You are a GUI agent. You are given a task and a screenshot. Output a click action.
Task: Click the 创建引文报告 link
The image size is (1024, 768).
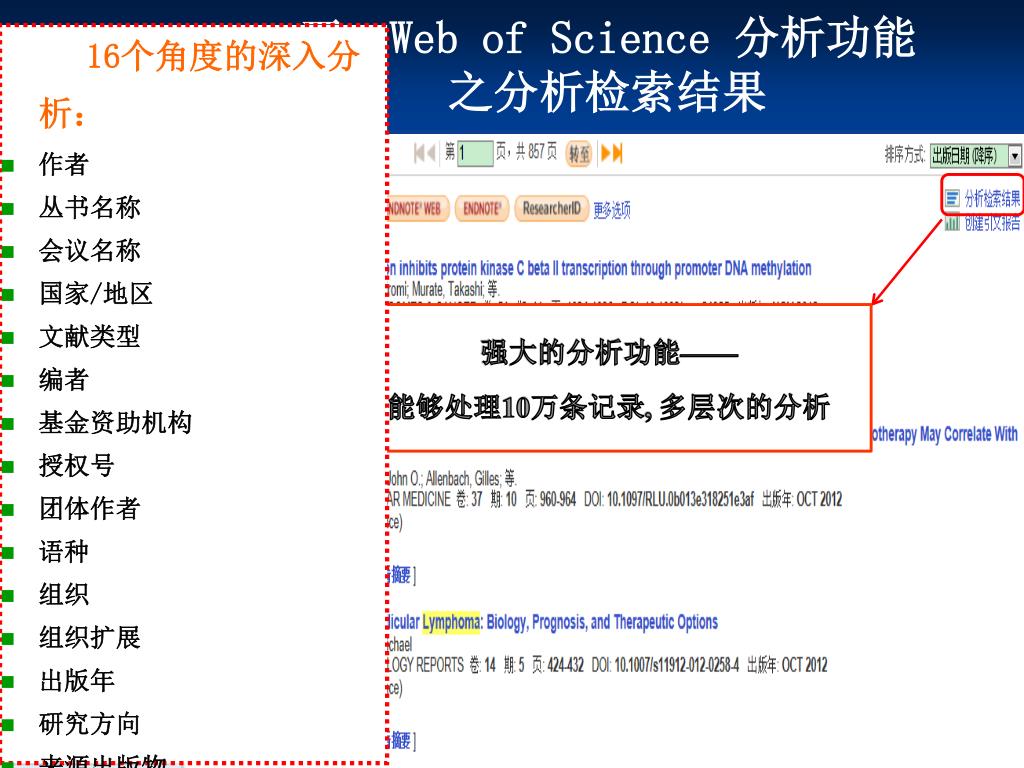pos(992,223)
